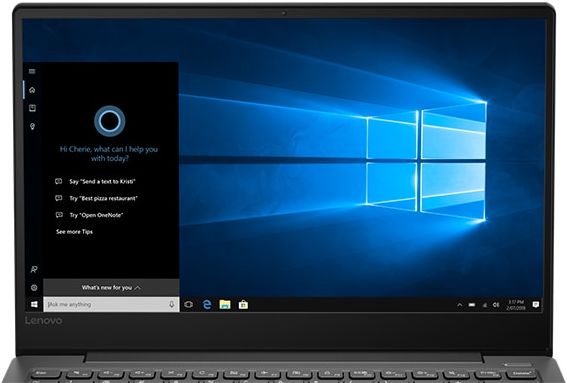Show hidden system tray icons chevron
Screen dimensions: 567x383
tap(460, 305)
